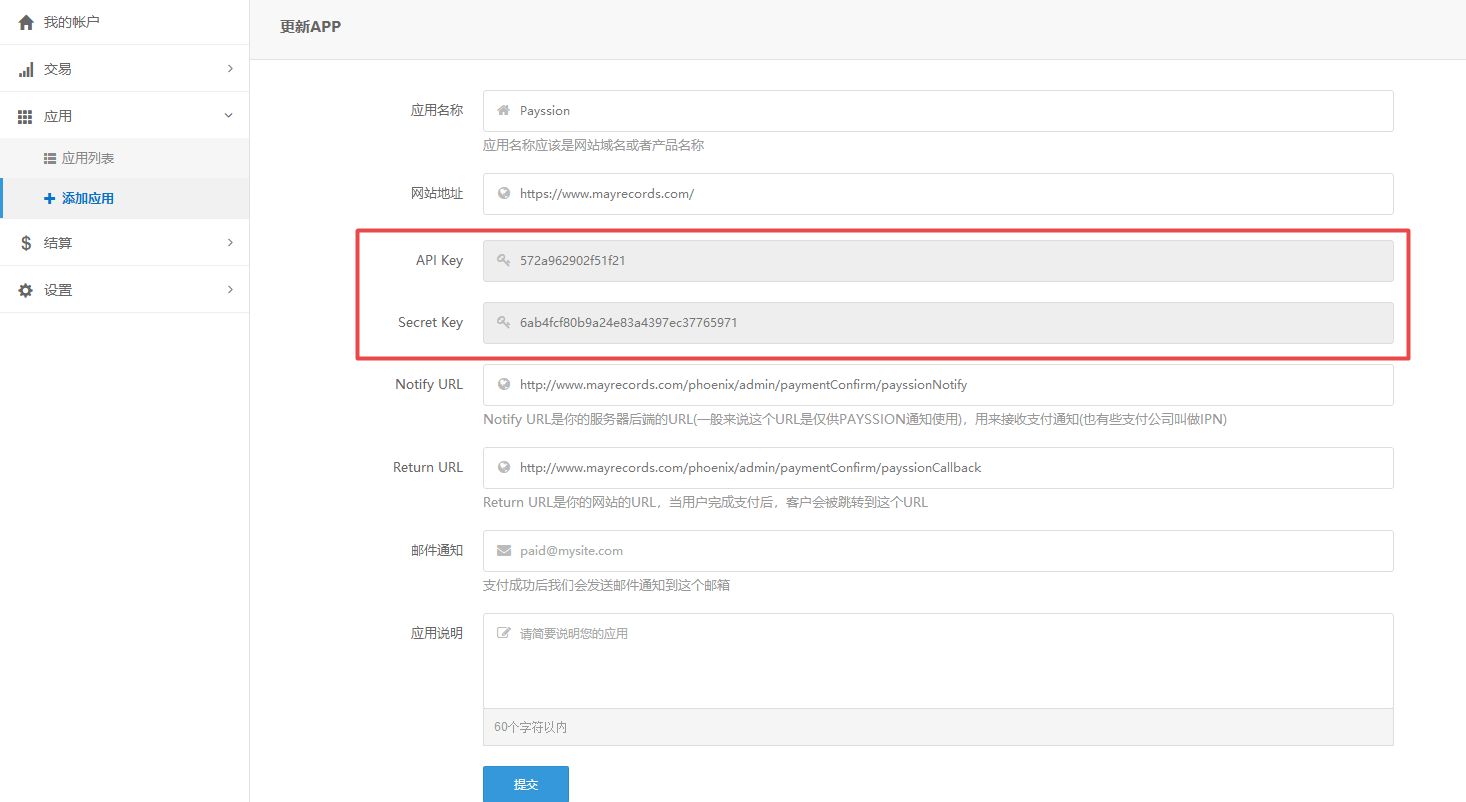Screen dimensions: 1466x802
Task: Click the 应用名称 field containing Payssion
Action: (x=937, y=111)
